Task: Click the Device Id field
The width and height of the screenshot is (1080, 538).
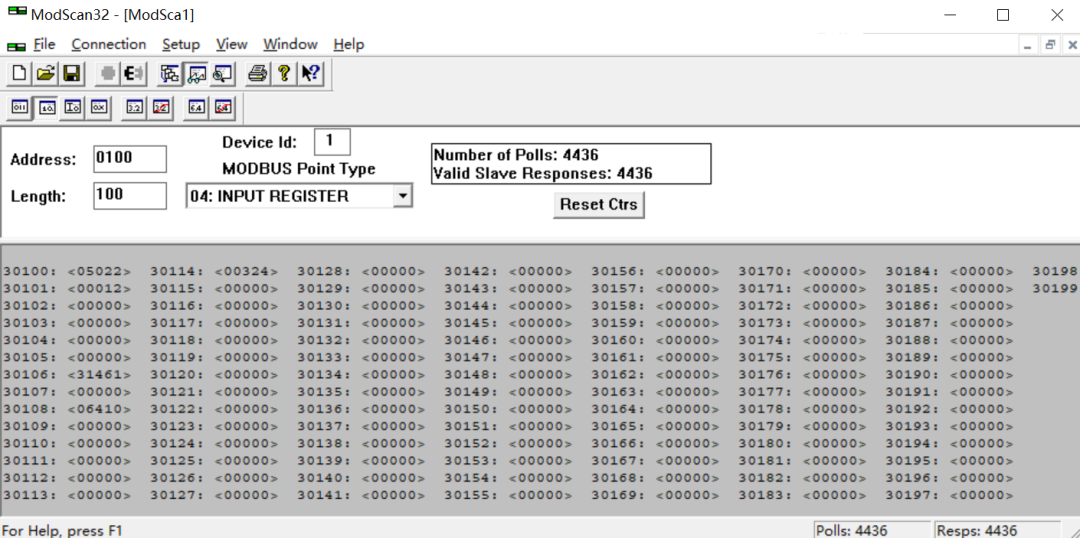Action: (332, 142)
